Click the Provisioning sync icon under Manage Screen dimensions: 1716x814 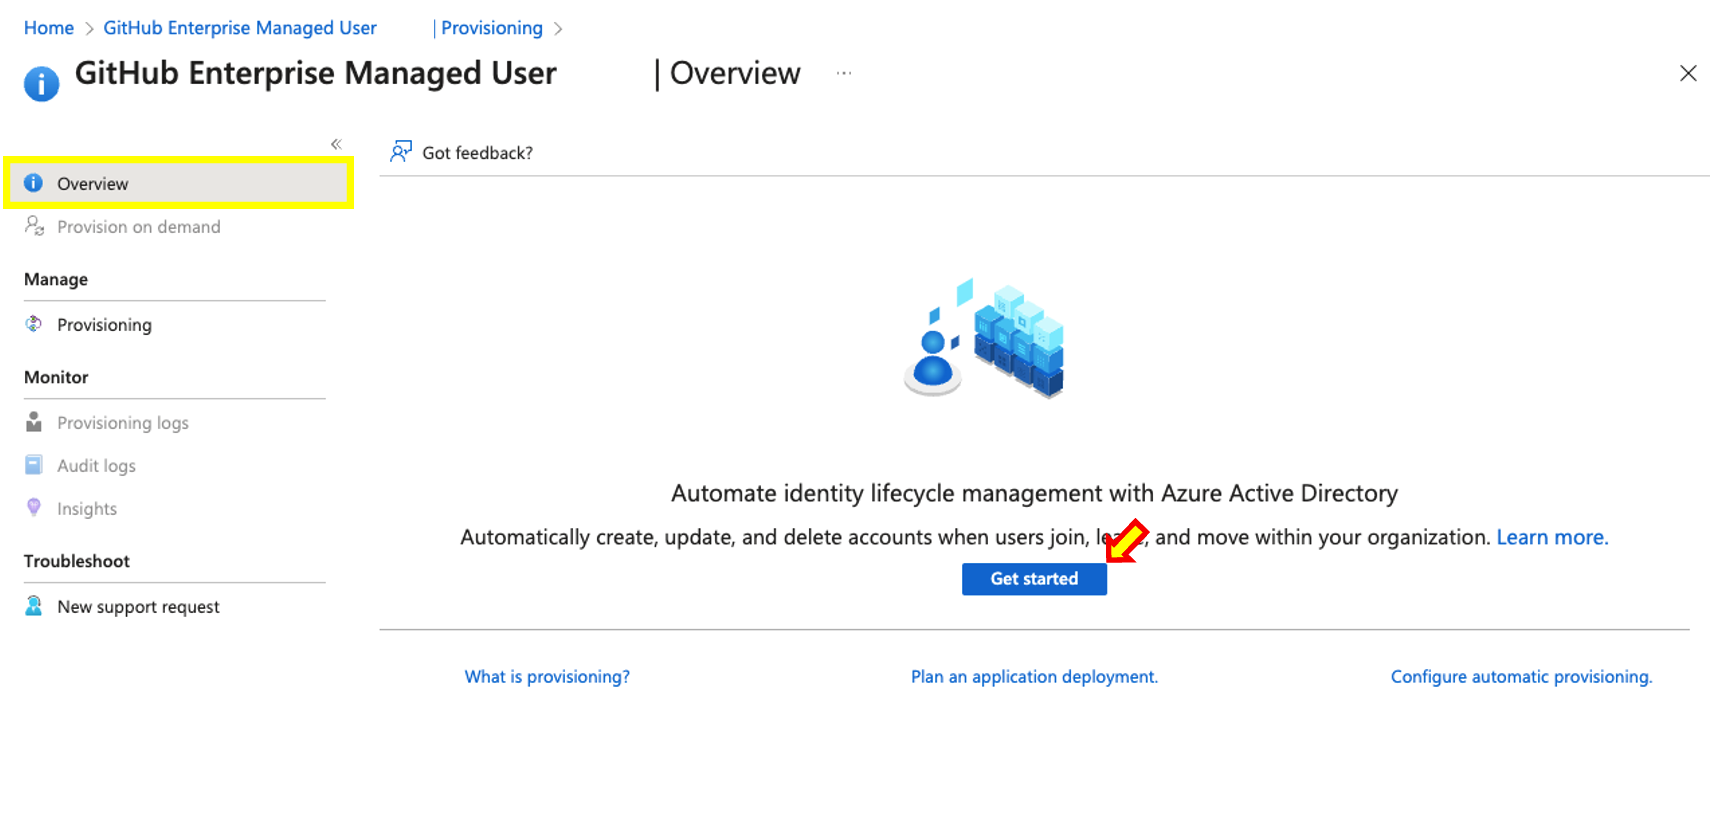coord(33,324)
